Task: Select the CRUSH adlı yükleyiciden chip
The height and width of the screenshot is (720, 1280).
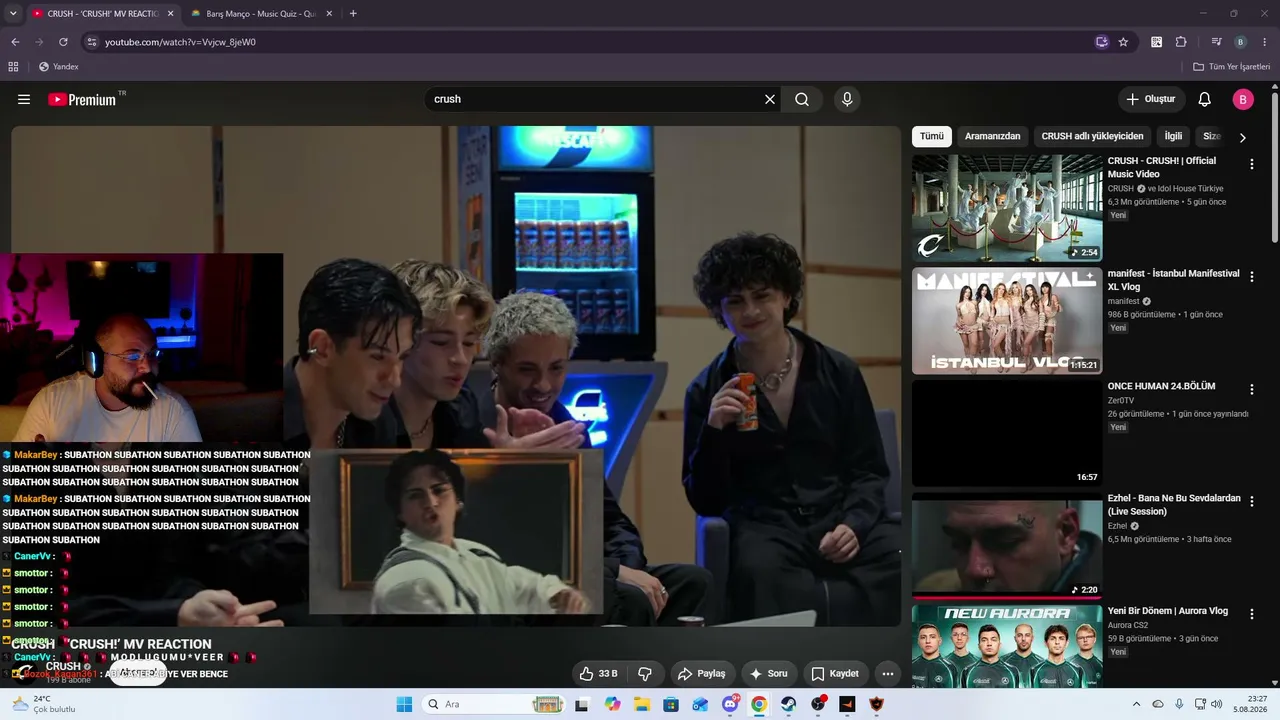Action: (x=1092, y=136)
